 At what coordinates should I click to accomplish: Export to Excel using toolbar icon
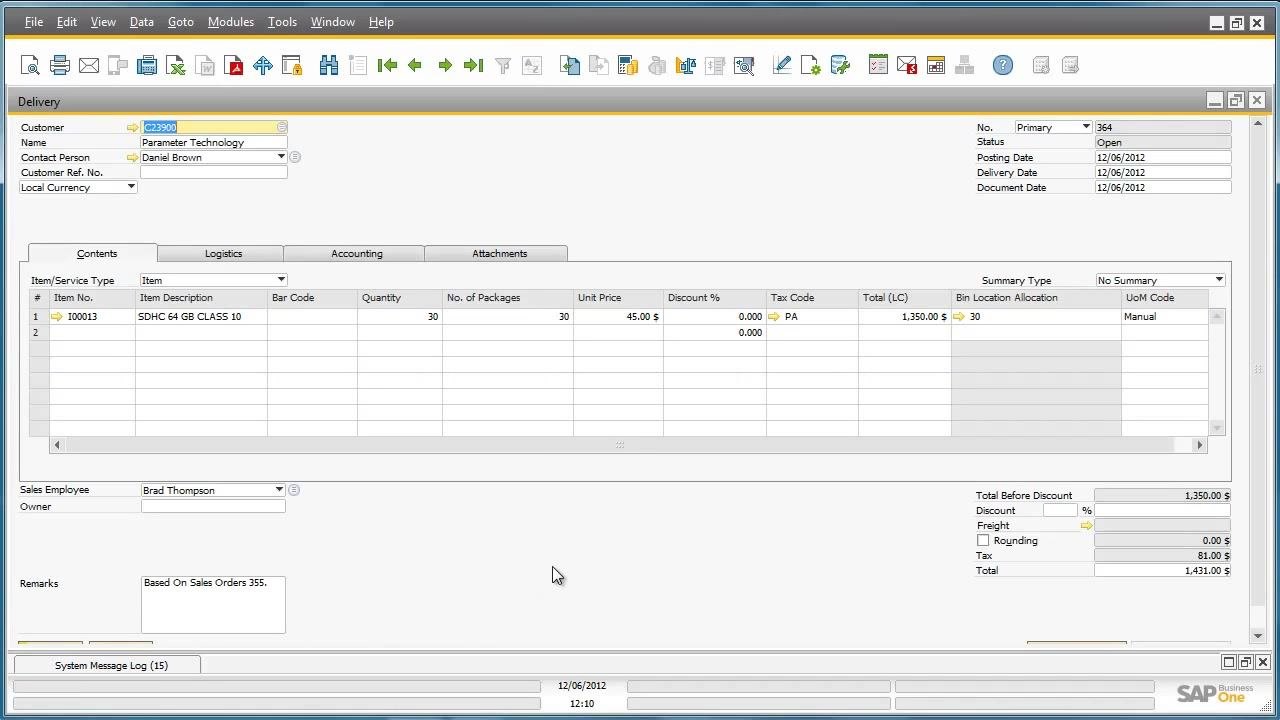[176, 66]
